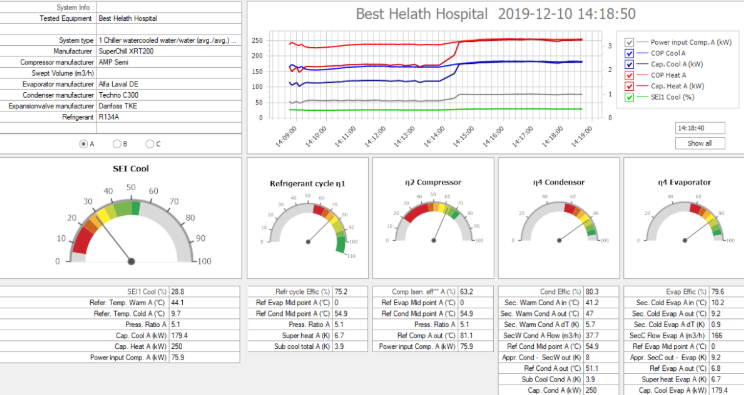Image resolution: width=744 pixels, height=395 pixels.
Task: Select circuit A radio button
Action: (84, 144)
